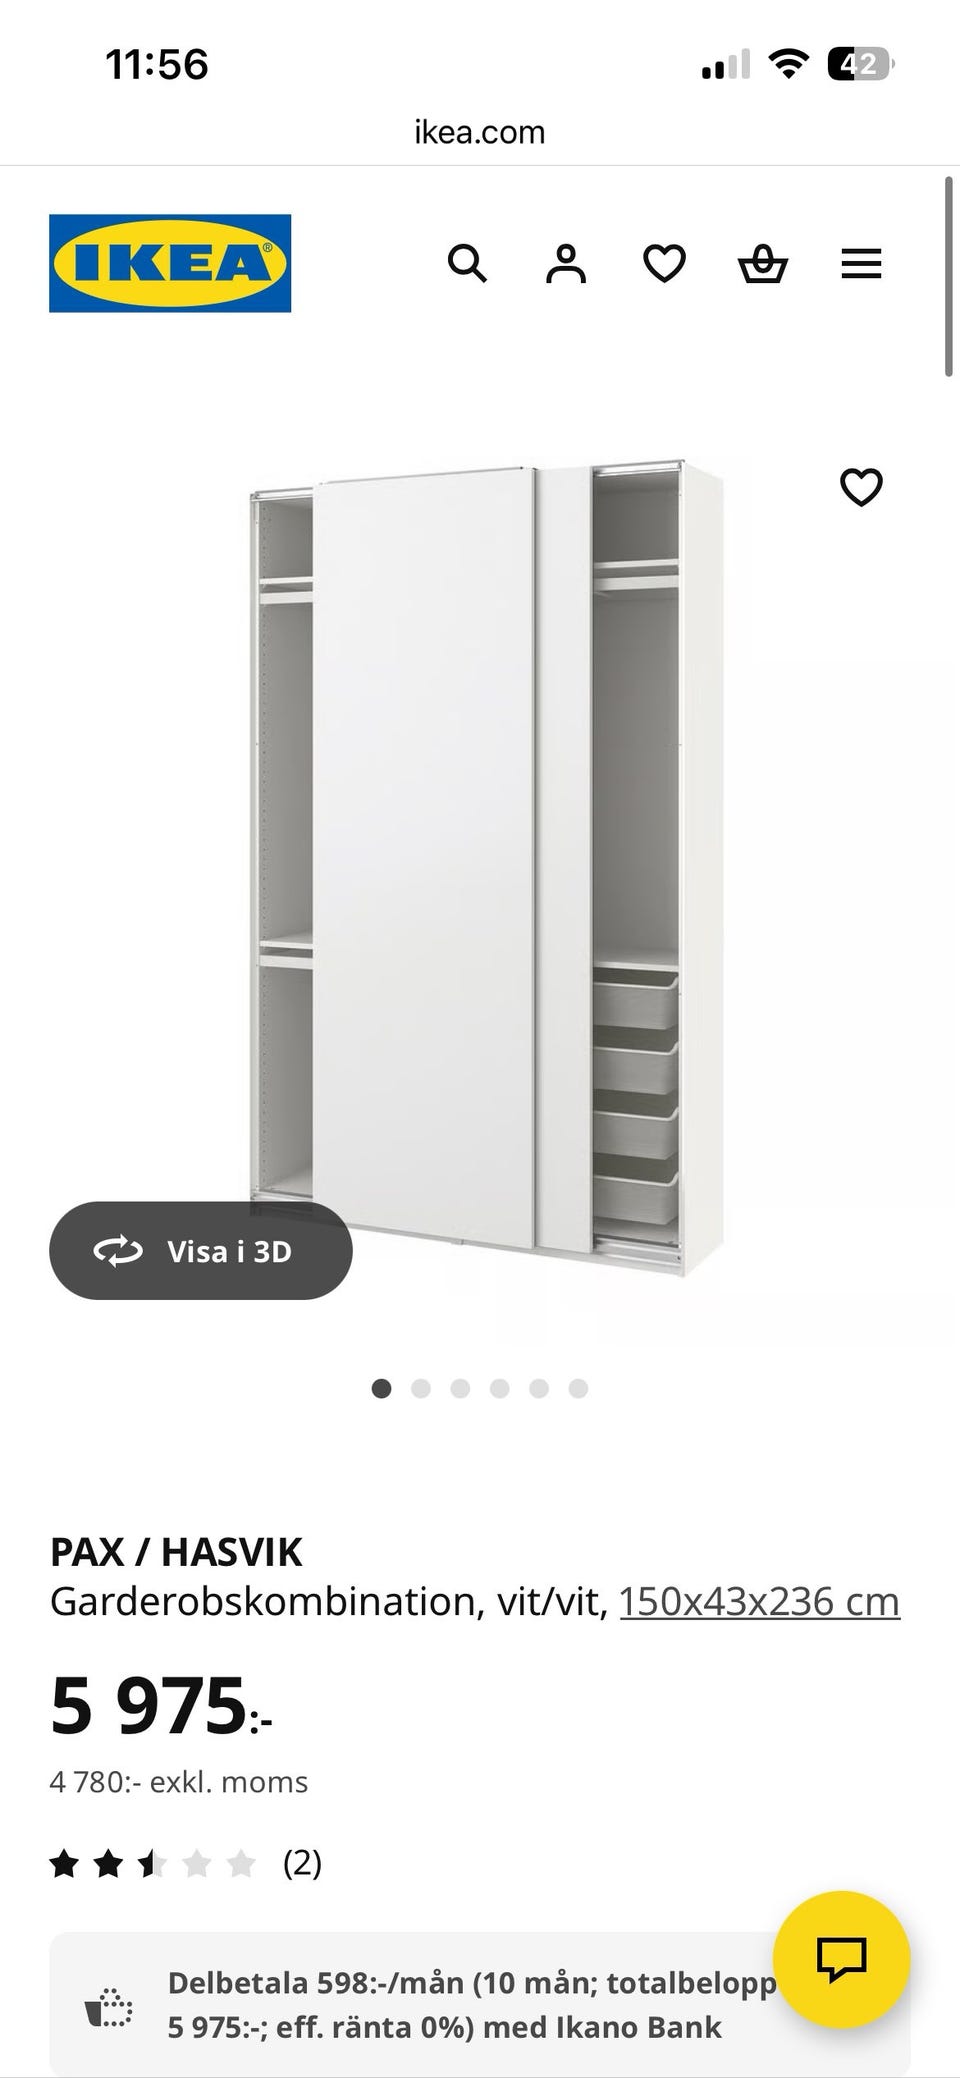Viewport: 960px width, 2078px height.
Task: Select the second image carousel dot
Action: click(x=421, y=1388)
